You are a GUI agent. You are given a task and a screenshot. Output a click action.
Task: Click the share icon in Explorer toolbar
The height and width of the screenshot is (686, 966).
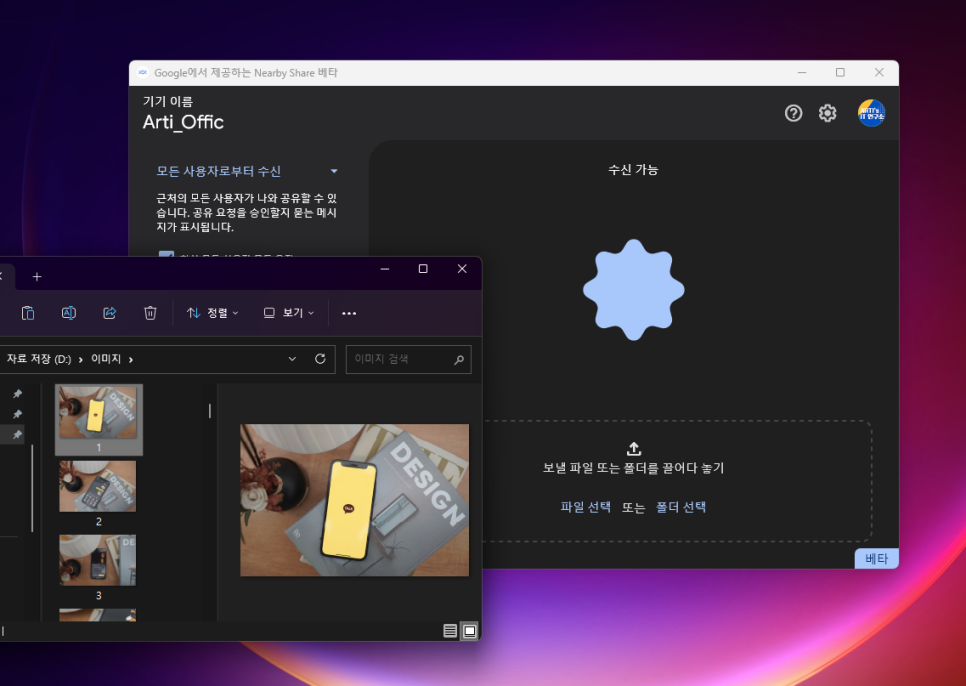coord(109,313)
